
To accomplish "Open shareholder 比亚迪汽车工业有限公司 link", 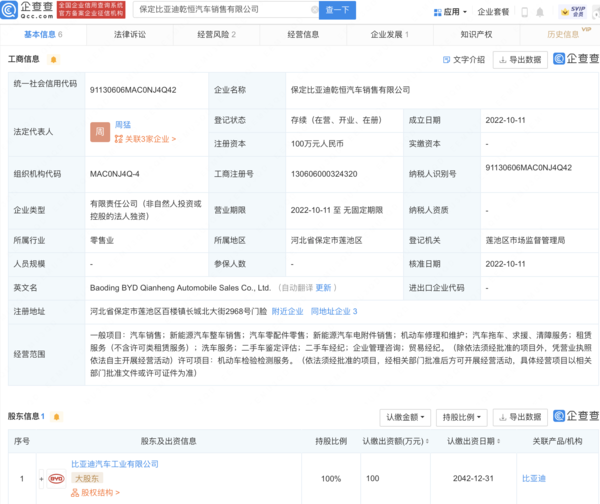I will (115, 464).
